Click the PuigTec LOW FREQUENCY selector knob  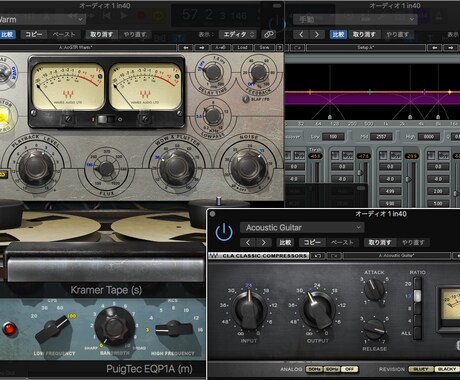coord(53,329)
